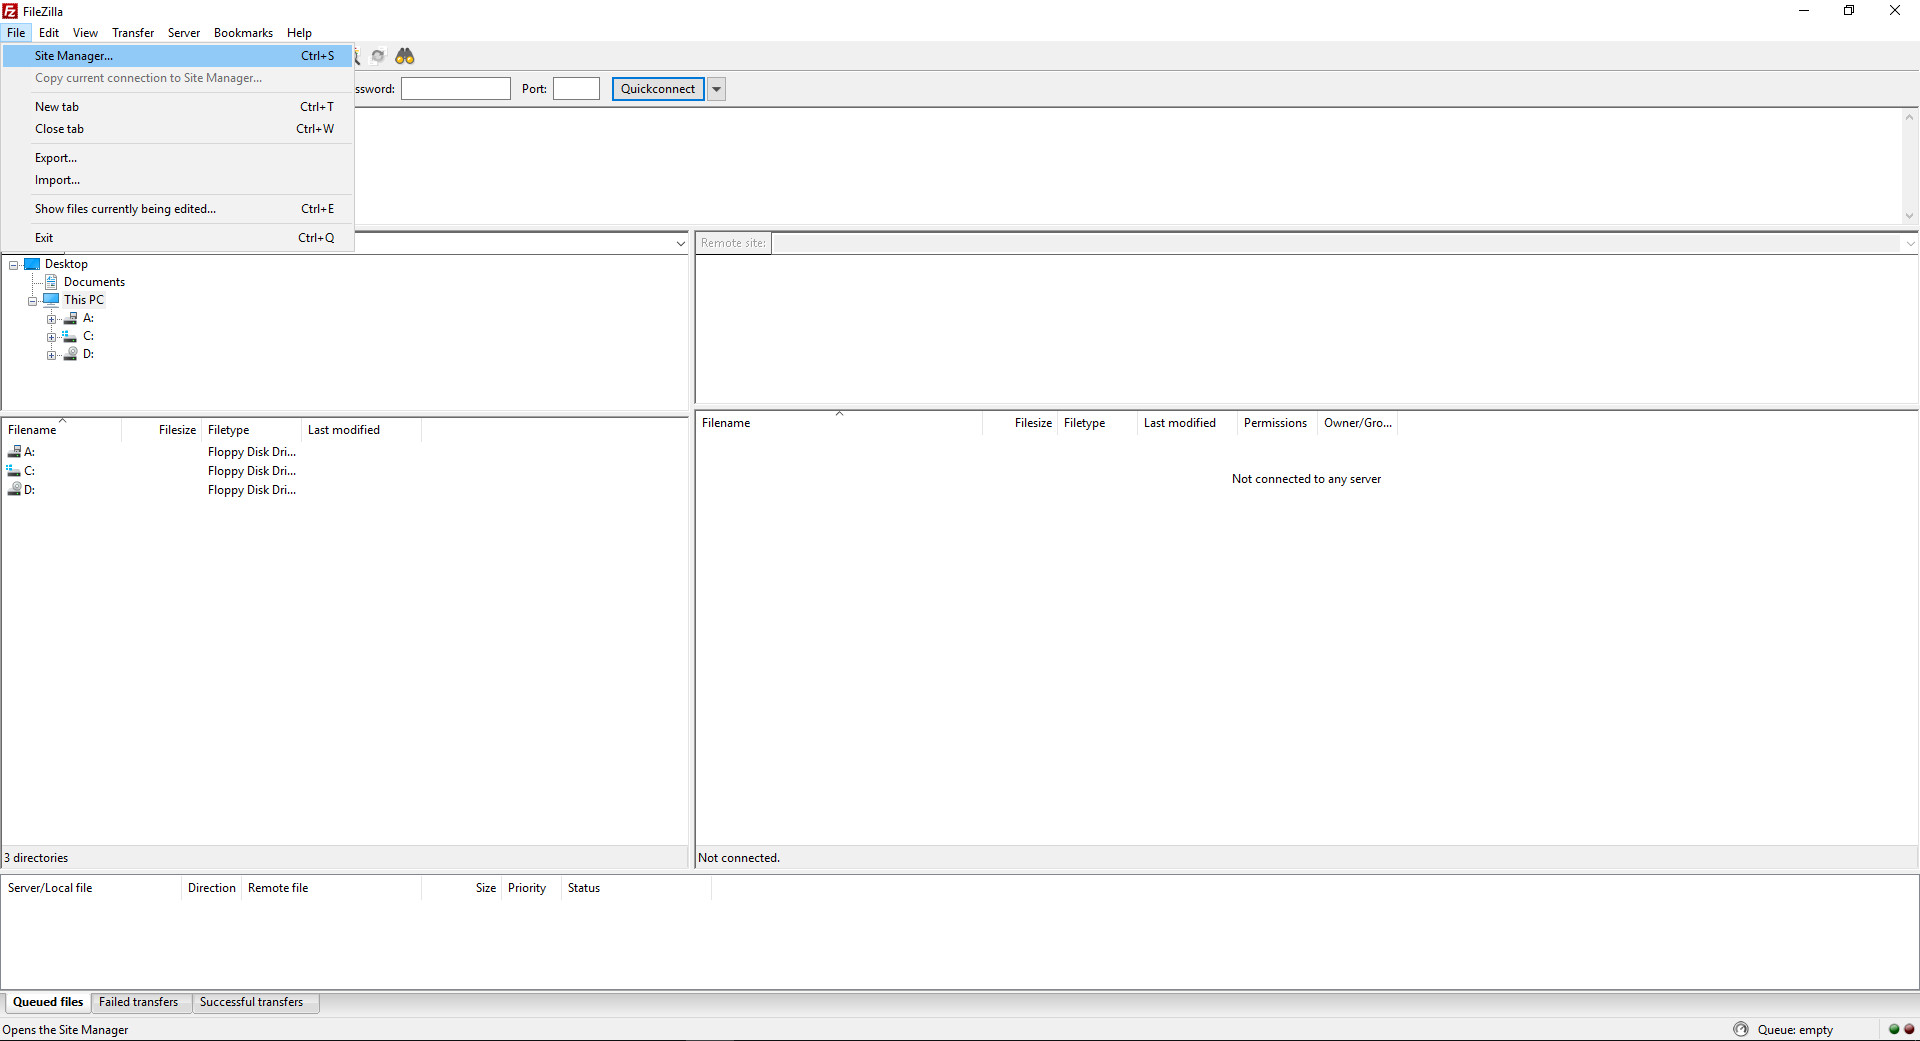Click the message log scrollbar down arrow

[x=1909, y=216]
